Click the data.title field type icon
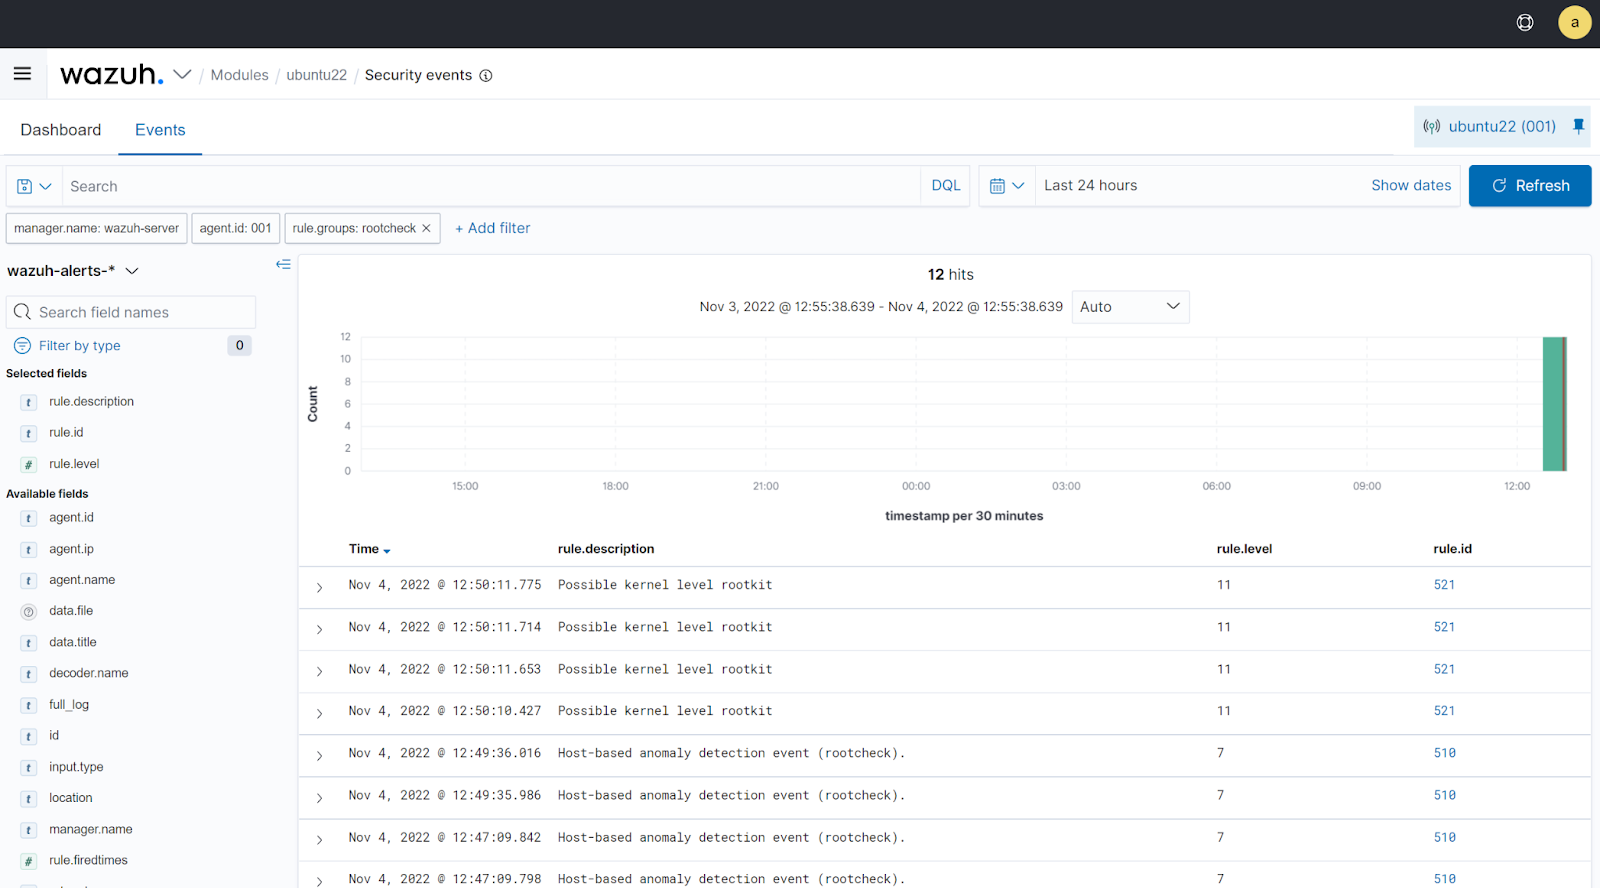The width and height of the screenshot is (1600, 888). (x=29, y=643)
